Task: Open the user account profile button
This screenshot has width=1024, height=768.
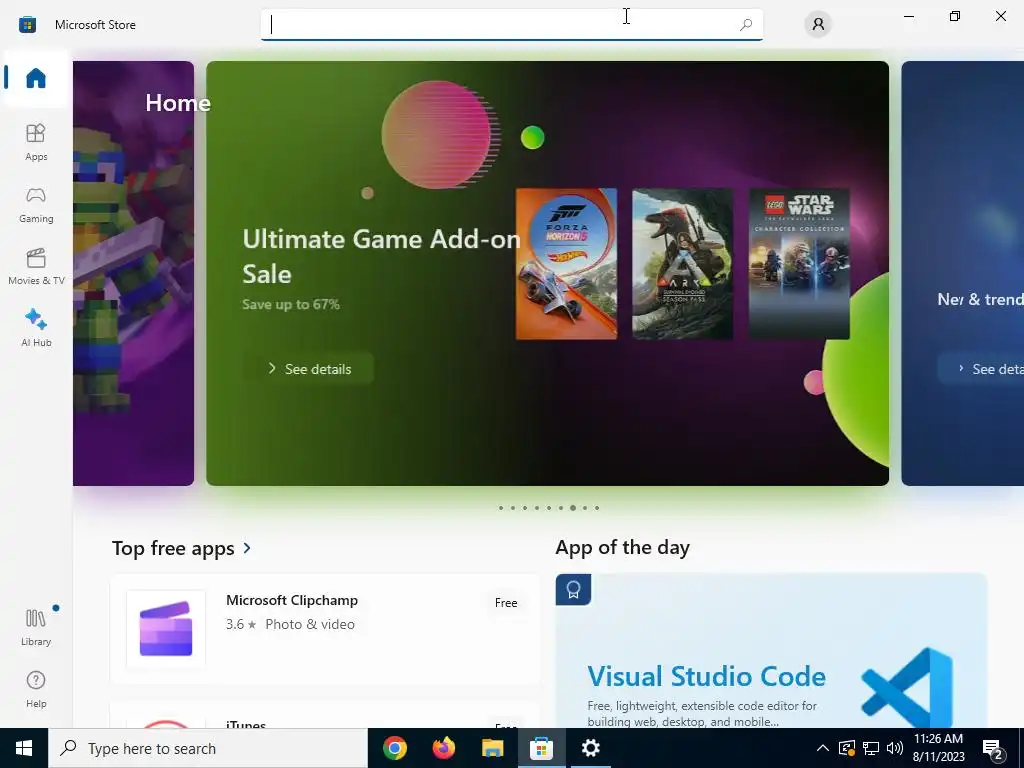Action: [818, 25]
